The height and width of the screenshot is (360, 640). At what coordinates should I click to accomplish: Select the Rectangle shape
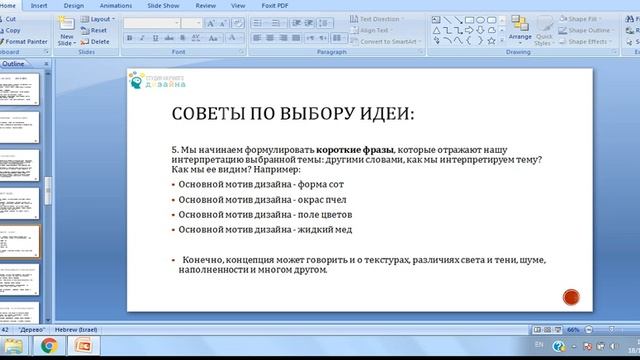click(x=469, y=20)
